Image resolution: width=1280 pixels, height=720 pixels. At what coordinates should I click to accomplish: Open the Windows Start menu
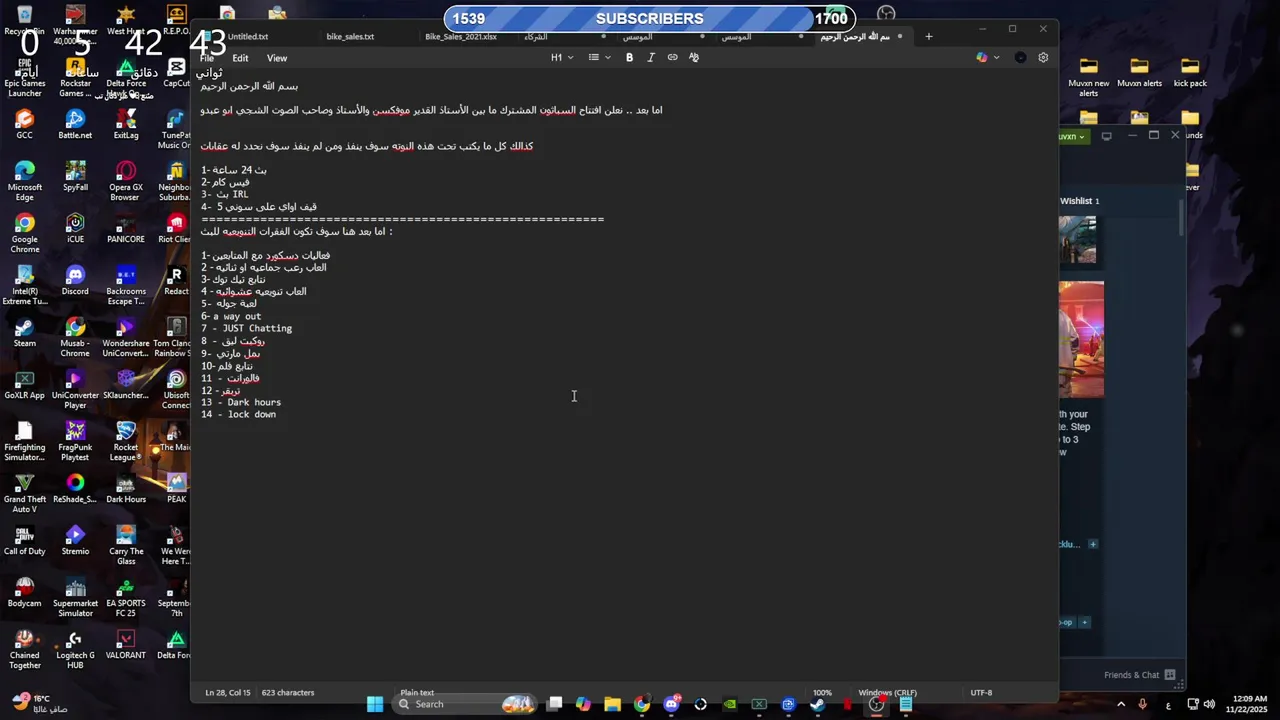click(x=374, y=704)
